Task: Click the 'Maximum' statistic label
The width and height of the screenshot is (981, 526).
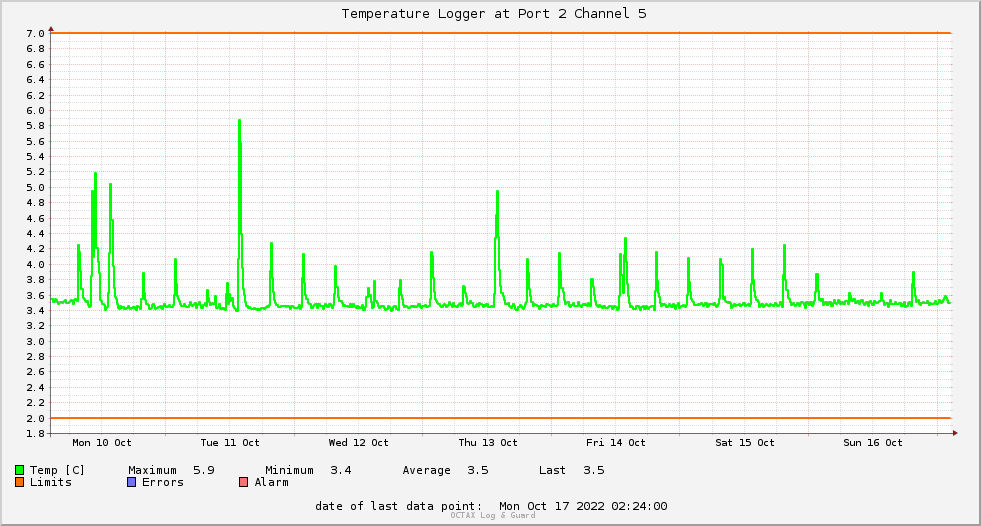Action: click(x=153, y=470)
